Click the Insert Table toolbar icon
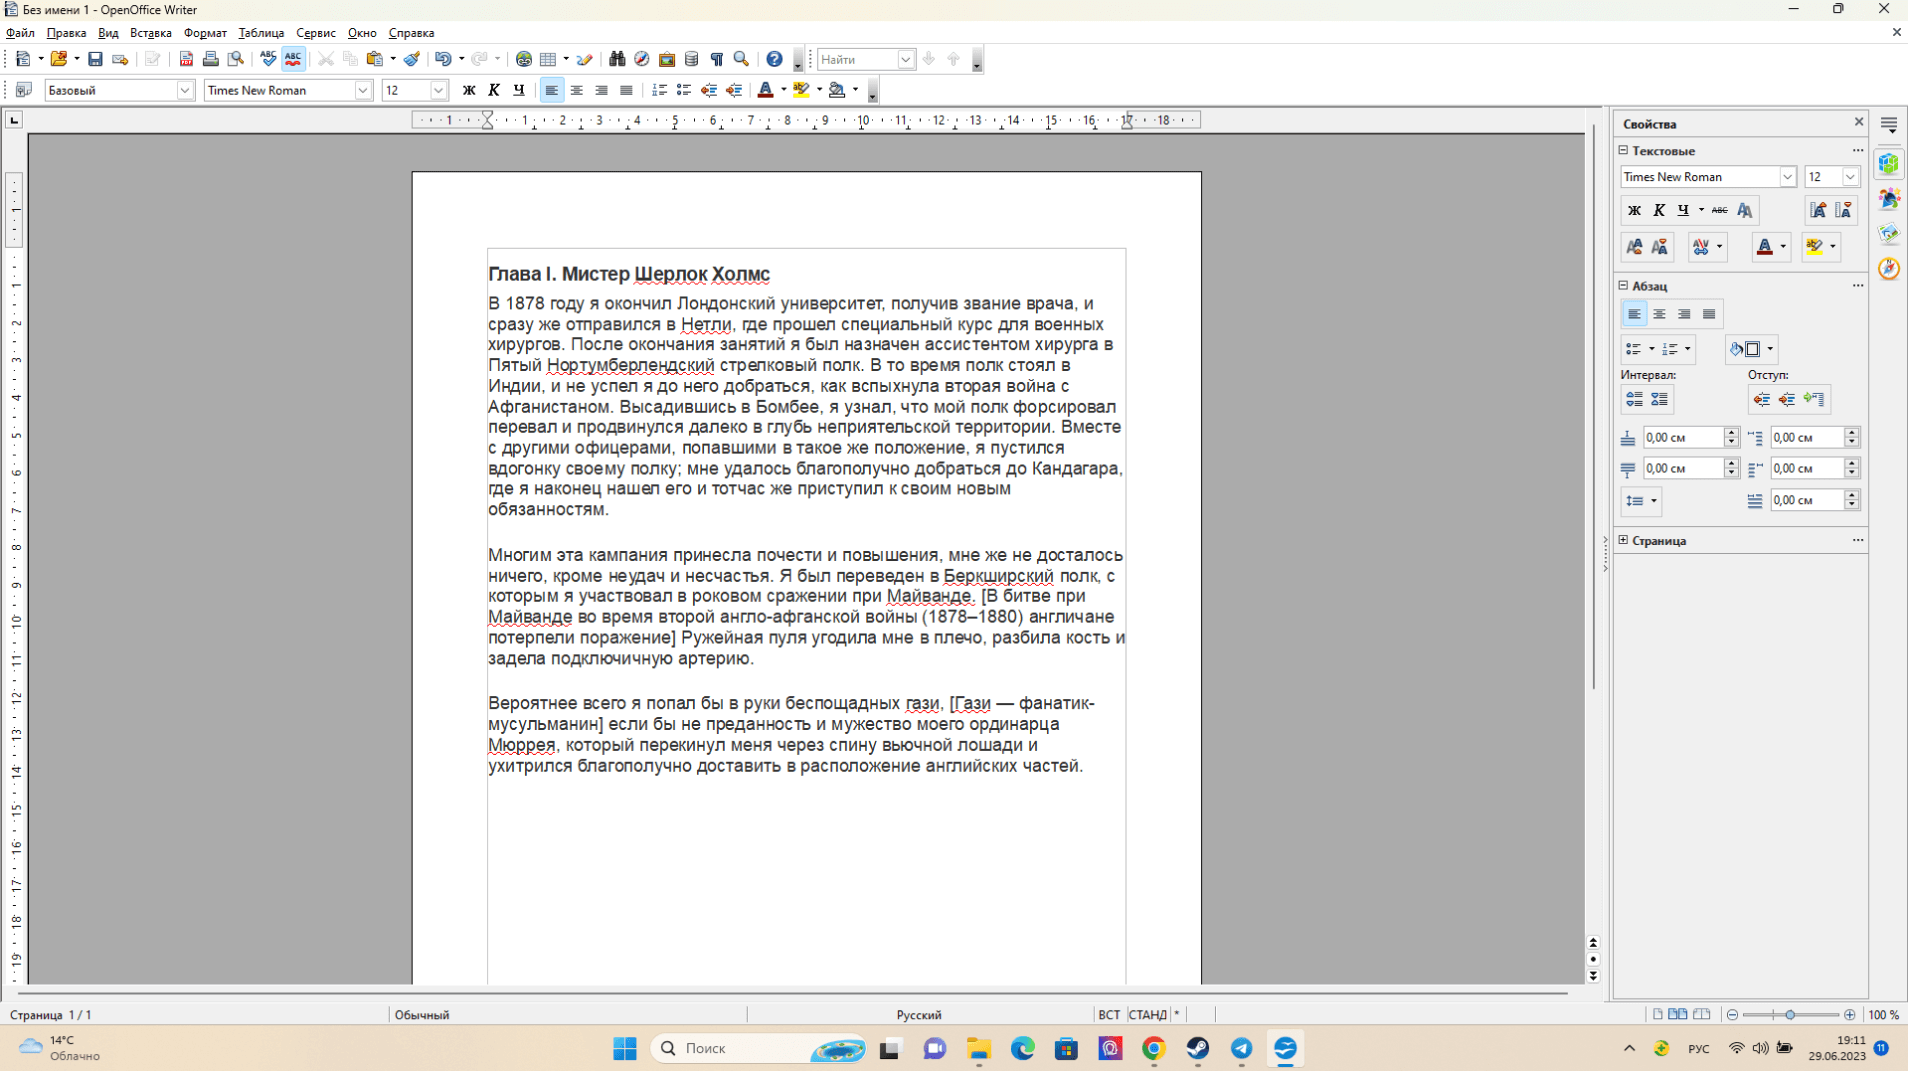The image size is (1908, 1071). [x=547, y=60]
